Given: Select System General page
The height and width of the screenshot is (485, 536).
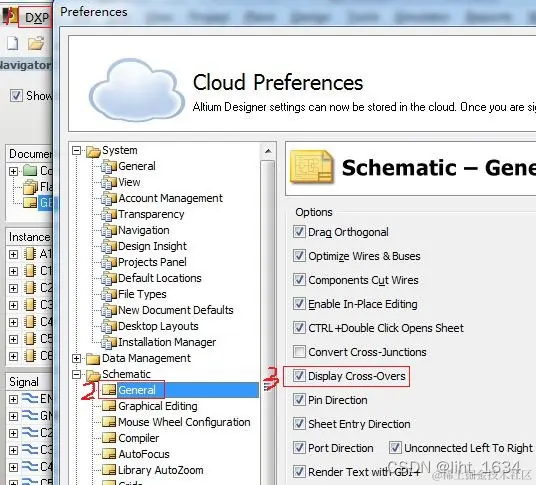Looking at the screenshot, I should tap(137, 166).
